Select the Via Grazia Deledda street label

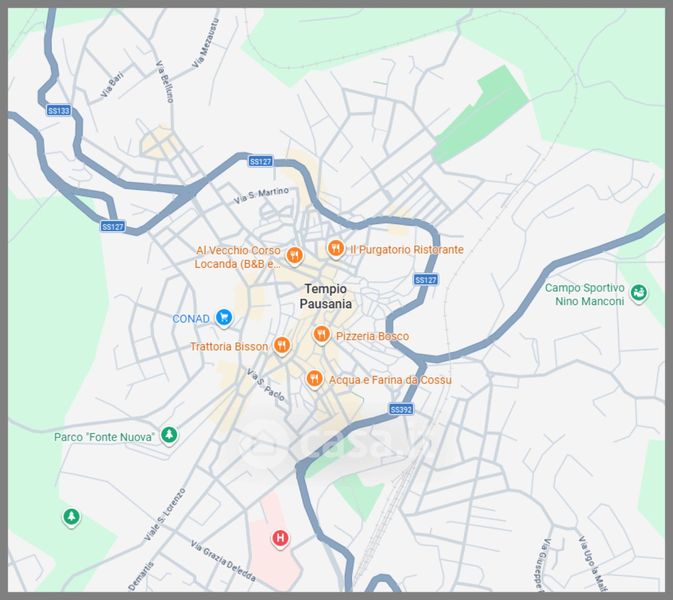(x=223, y=562)
